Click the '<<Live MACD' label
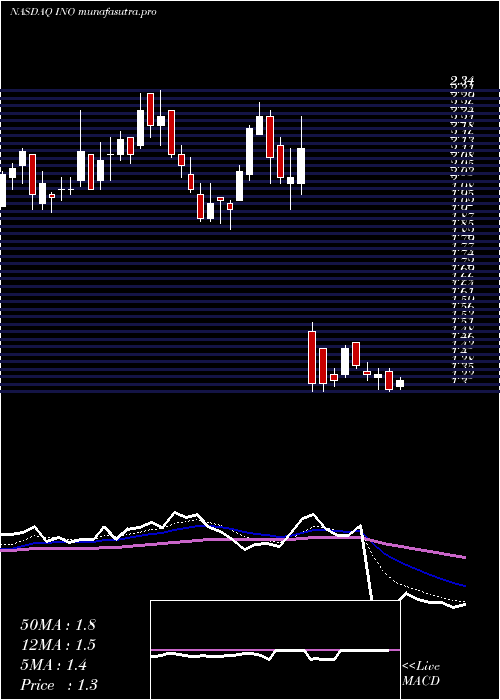This screenshot has width=500, height=700. 421,674
